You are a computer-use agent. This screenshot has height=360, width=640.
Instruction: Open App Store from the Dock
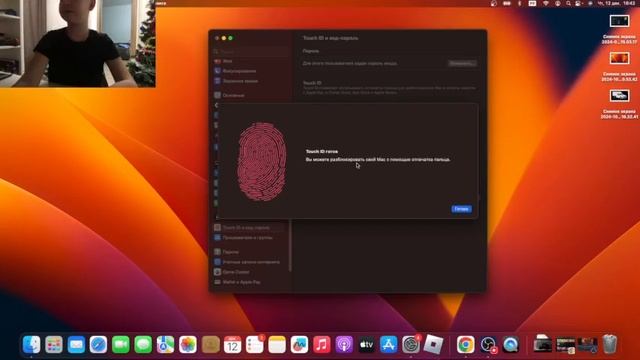click(x=389, y=344)
